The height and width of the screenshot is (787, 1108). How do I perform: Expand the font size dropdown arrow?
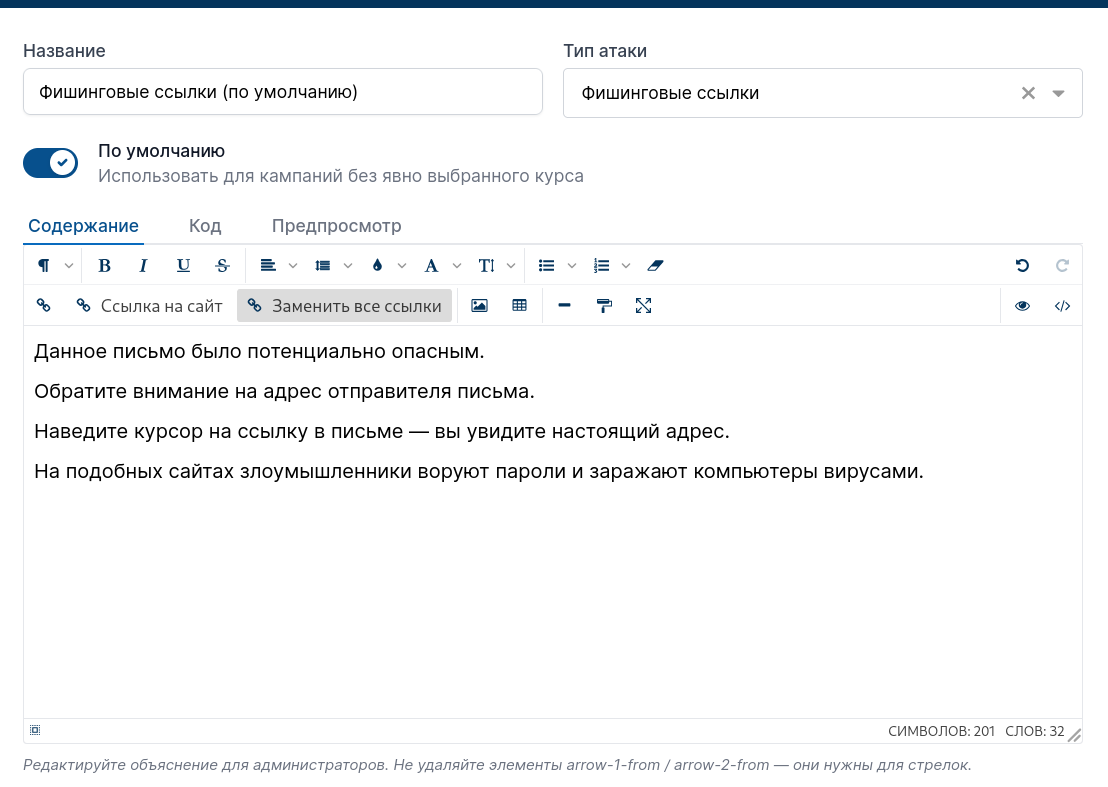512,266
